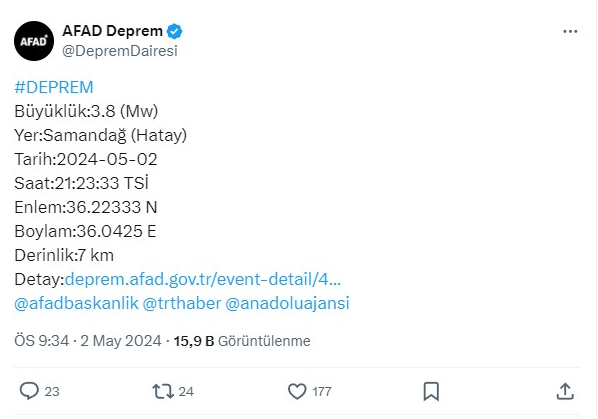598x419 pixels.
Task: Like the tweet with heart icon
Action: point(297,392)
